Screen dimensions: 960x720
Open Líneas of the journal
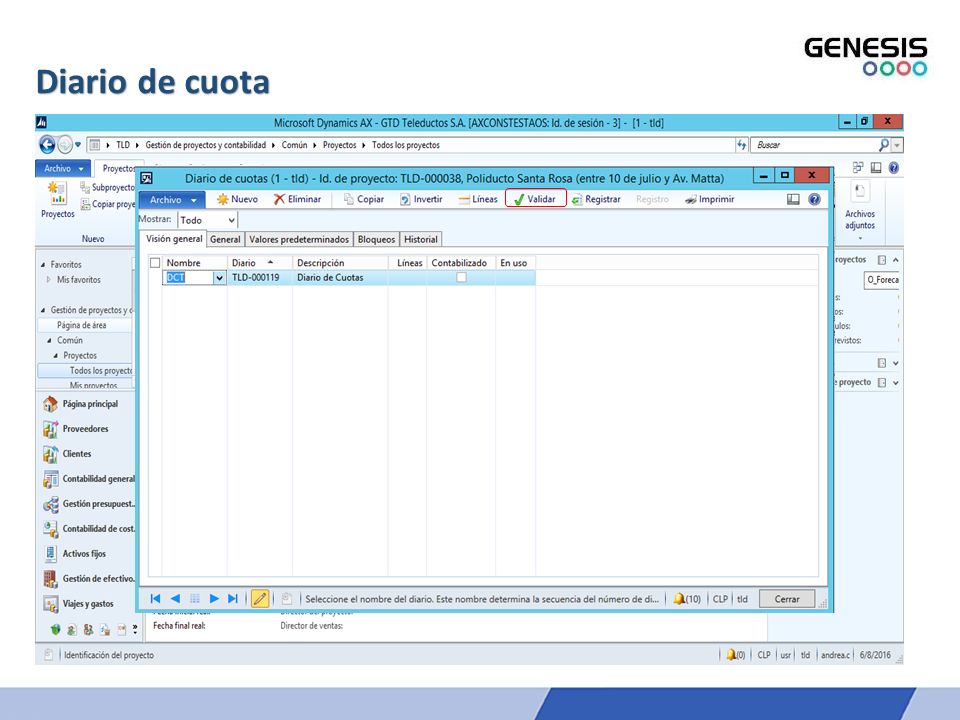(x=478, y=199)
